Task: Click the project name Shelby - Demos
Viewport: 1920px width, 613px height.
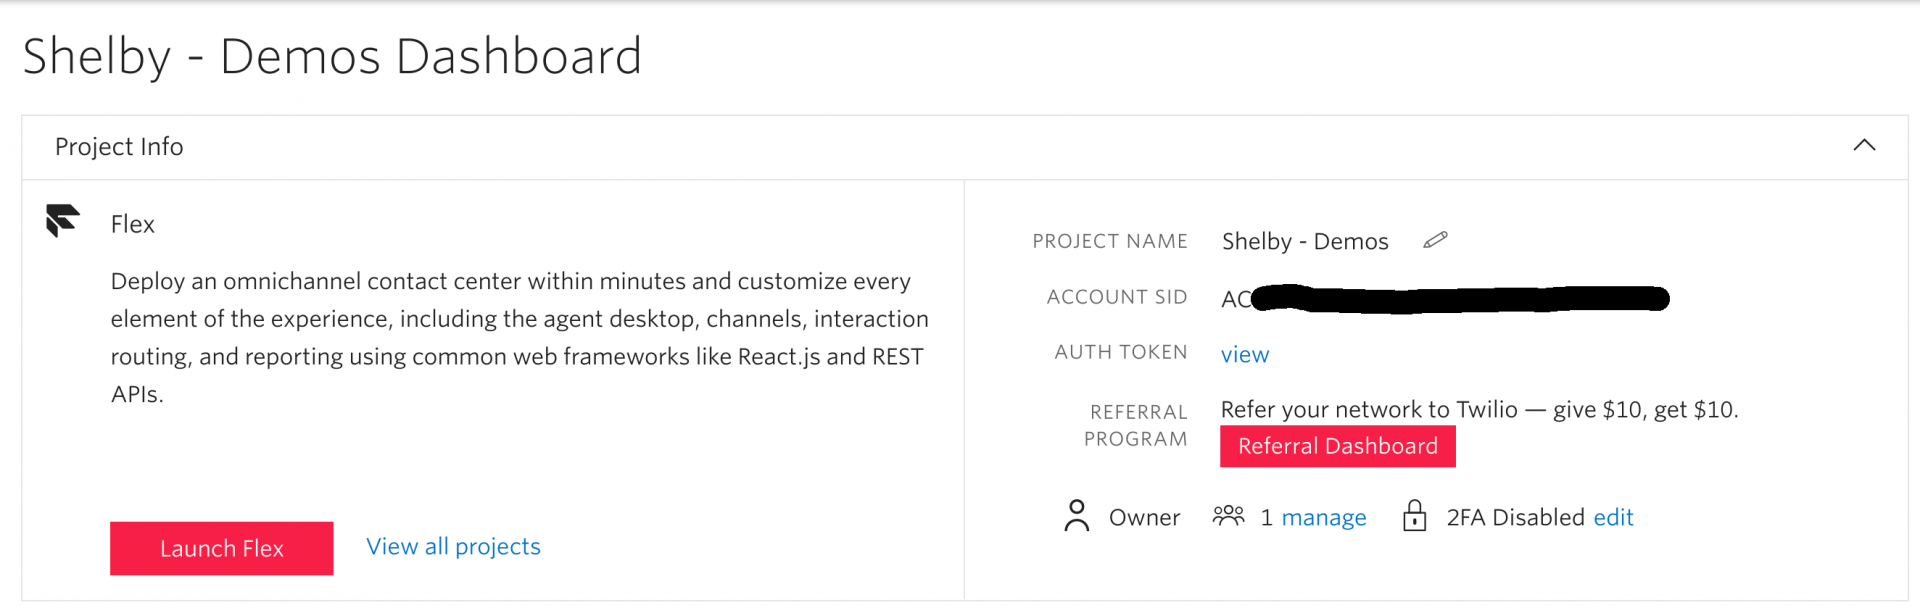Action: [1305, 240]
